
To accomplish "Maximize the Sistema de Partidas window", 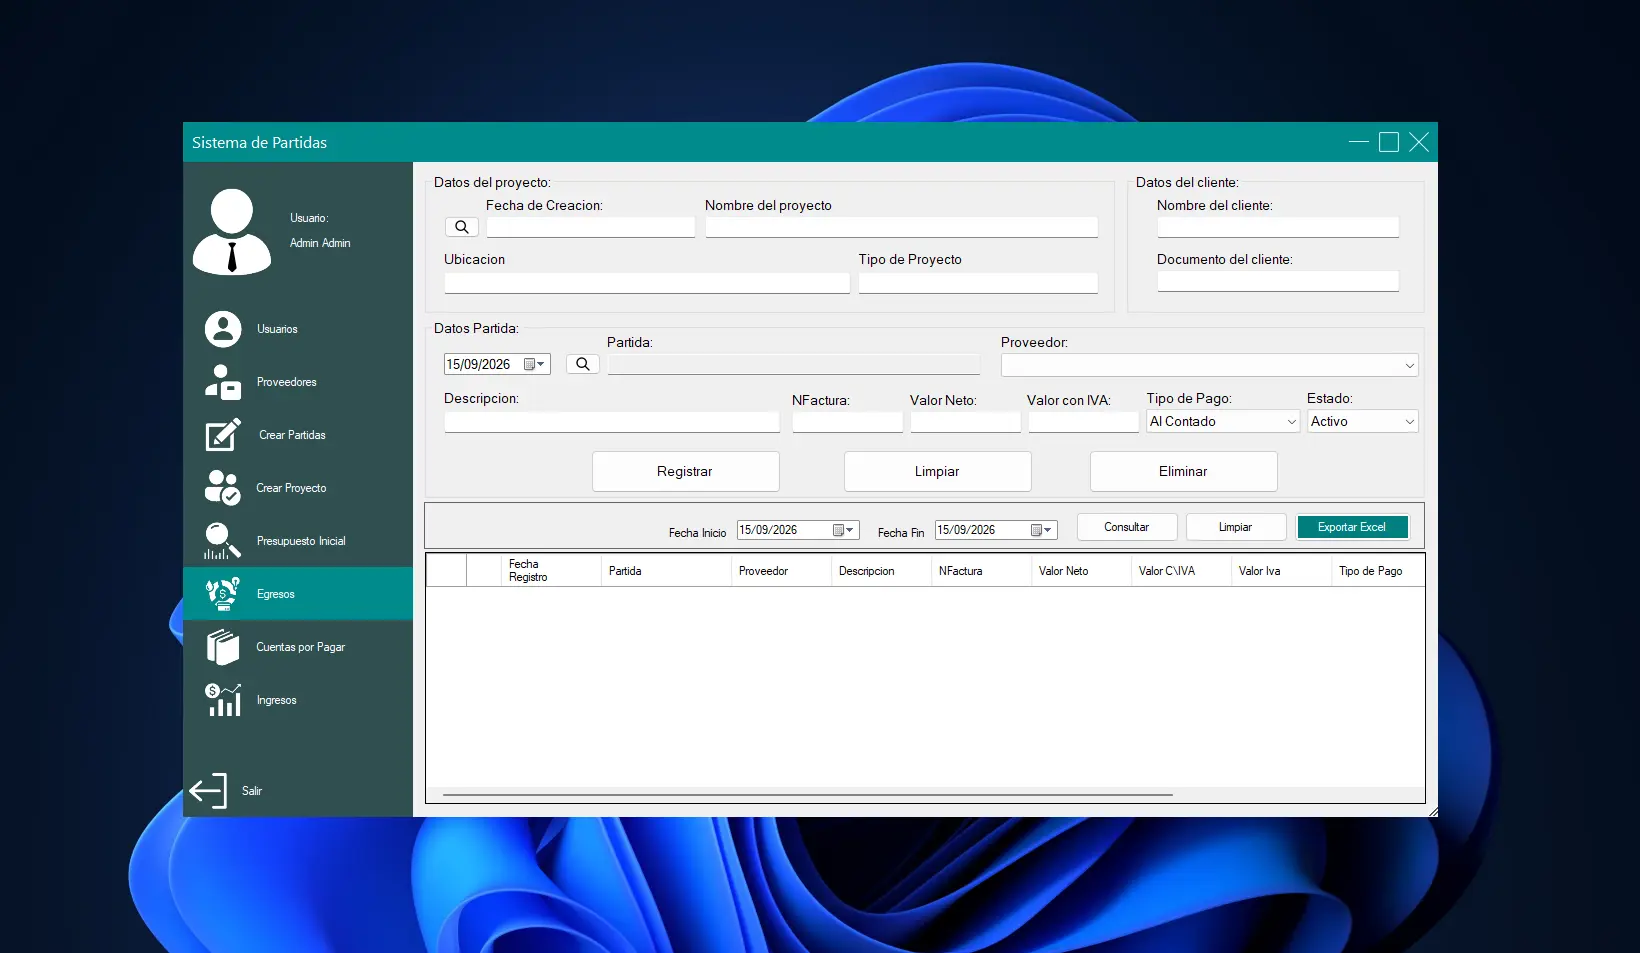I will [1389, 142].
